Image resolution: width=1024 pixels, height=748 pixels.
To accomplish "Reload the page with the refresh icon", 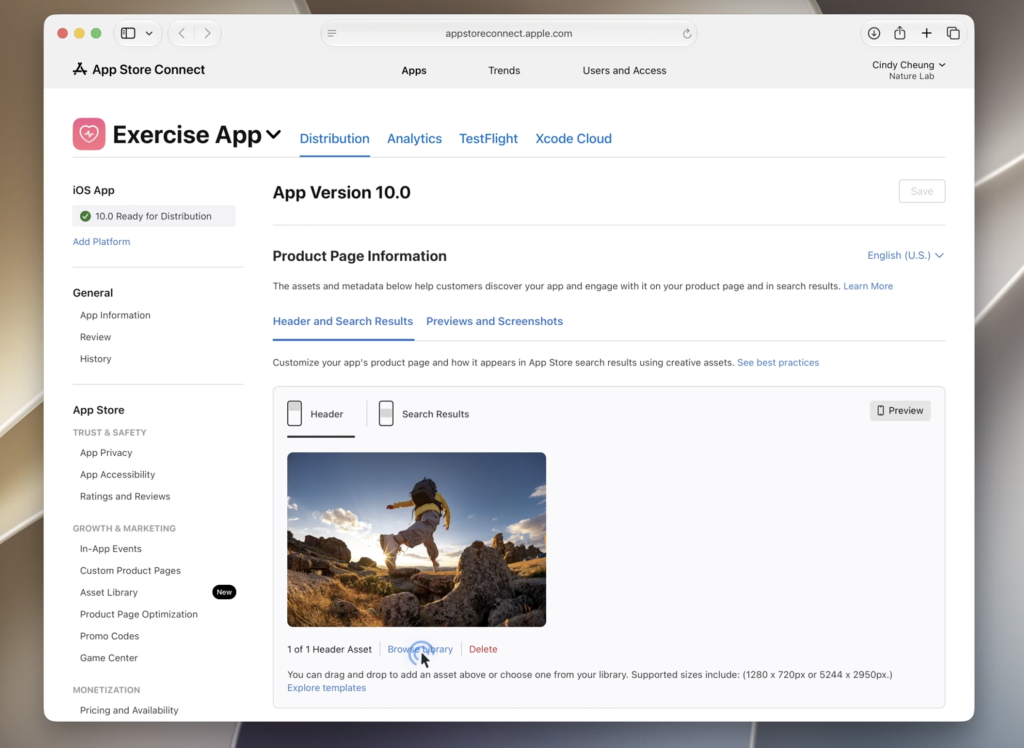I will 687,33.
